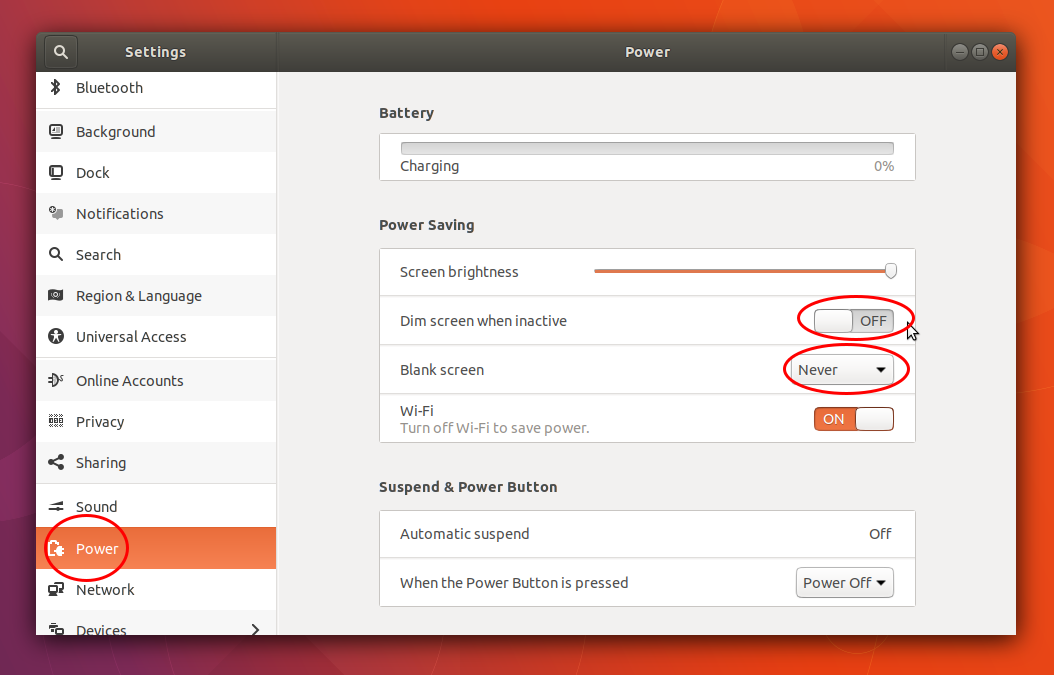
Task: Select the Network label in sidebar
Action: point(105,590)
